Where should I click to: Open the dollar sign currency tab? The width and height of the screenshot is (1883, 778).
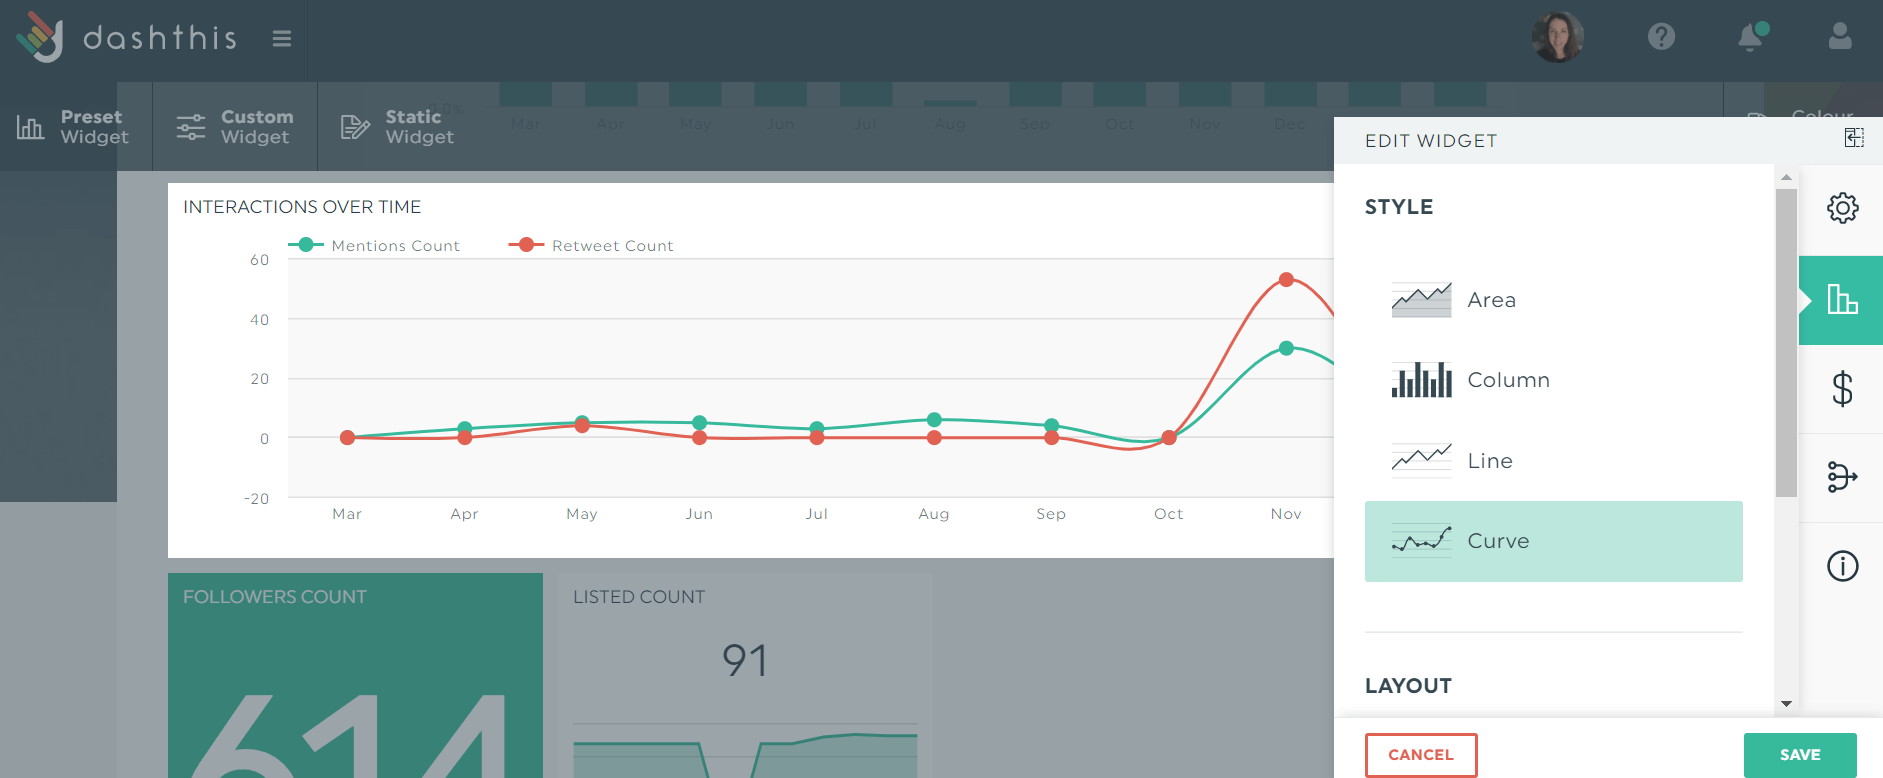click(x=1842, y=388)
